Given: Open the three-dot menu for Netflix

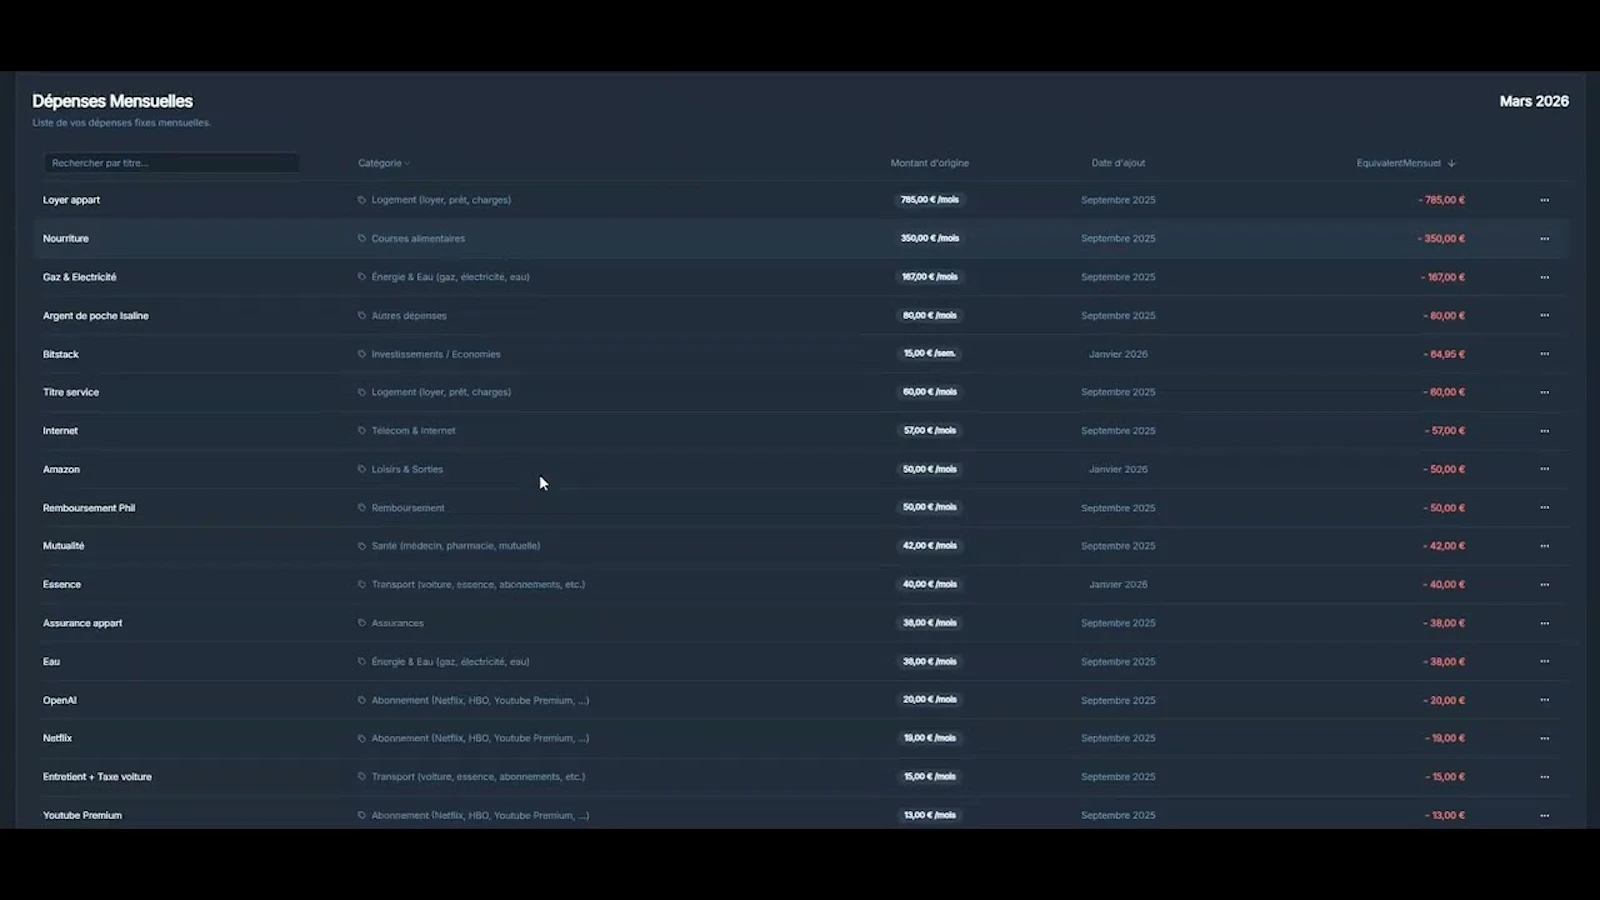Looking at the screenshot, I should 1544,738.
